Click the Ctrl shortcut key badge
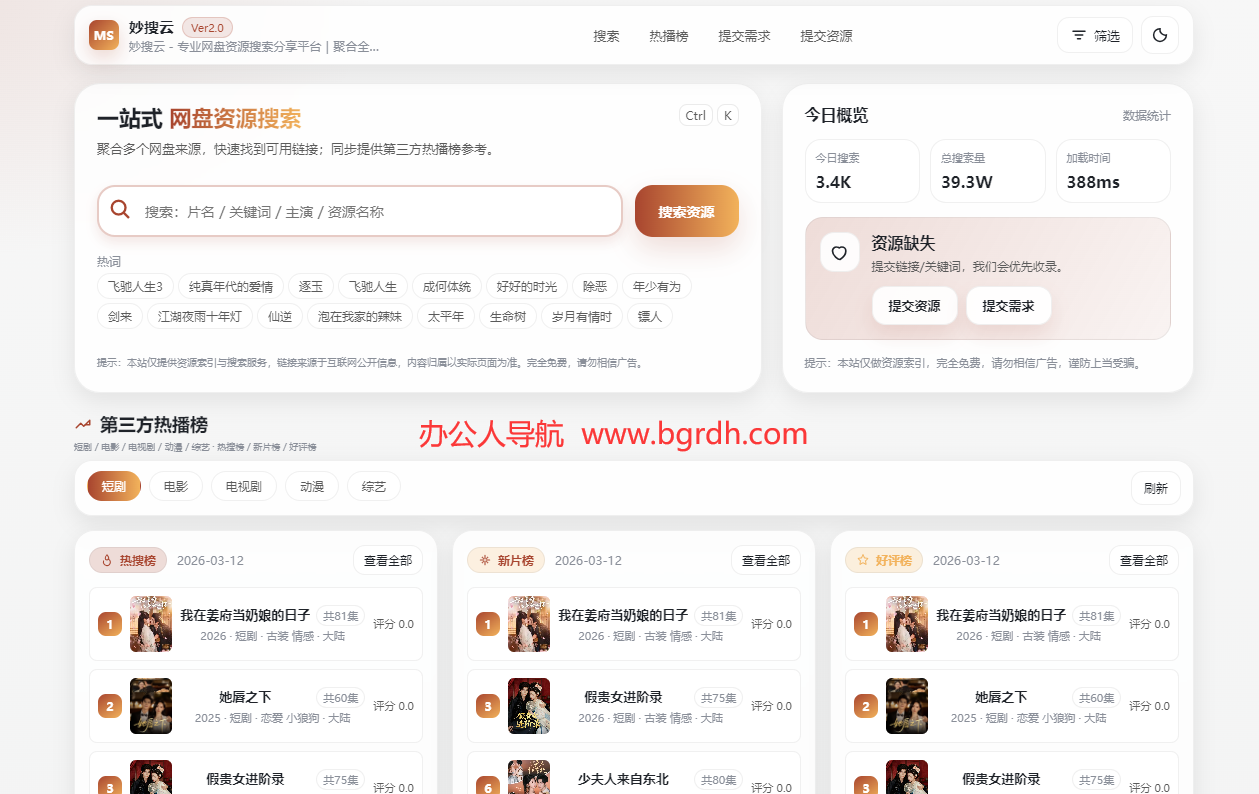 [695, 115]
